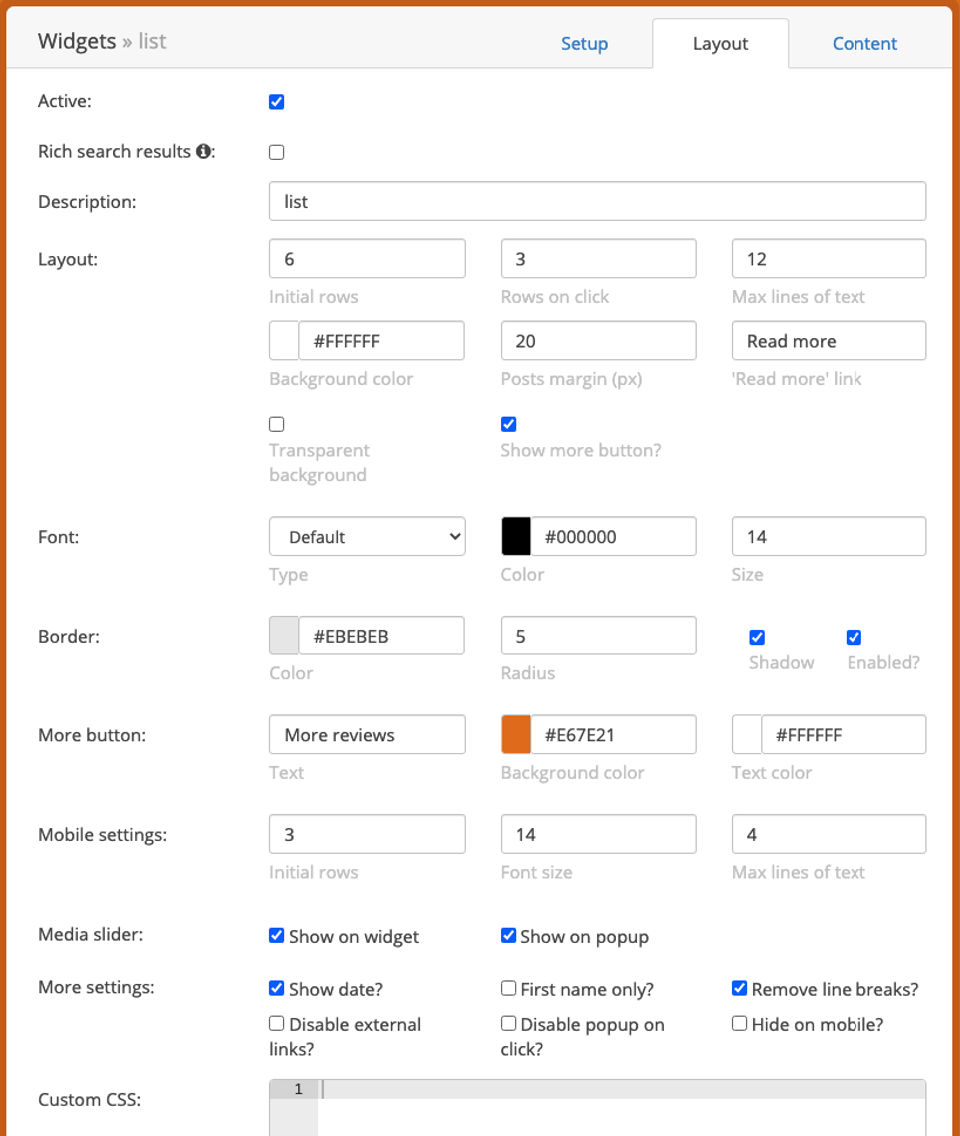Pick the gray Border color swatch
The height and width of the screenshot is (1136, 960).
284,636
